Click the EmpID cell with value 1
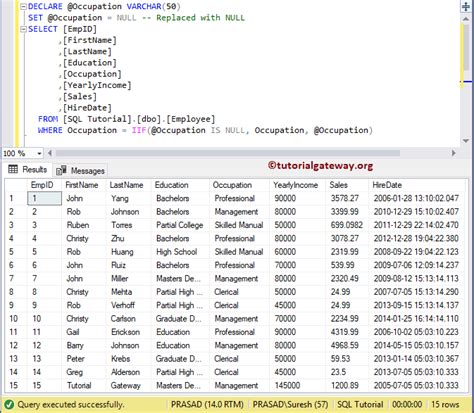474x413 pixels. pyautogui.click(x=44, y=198)
